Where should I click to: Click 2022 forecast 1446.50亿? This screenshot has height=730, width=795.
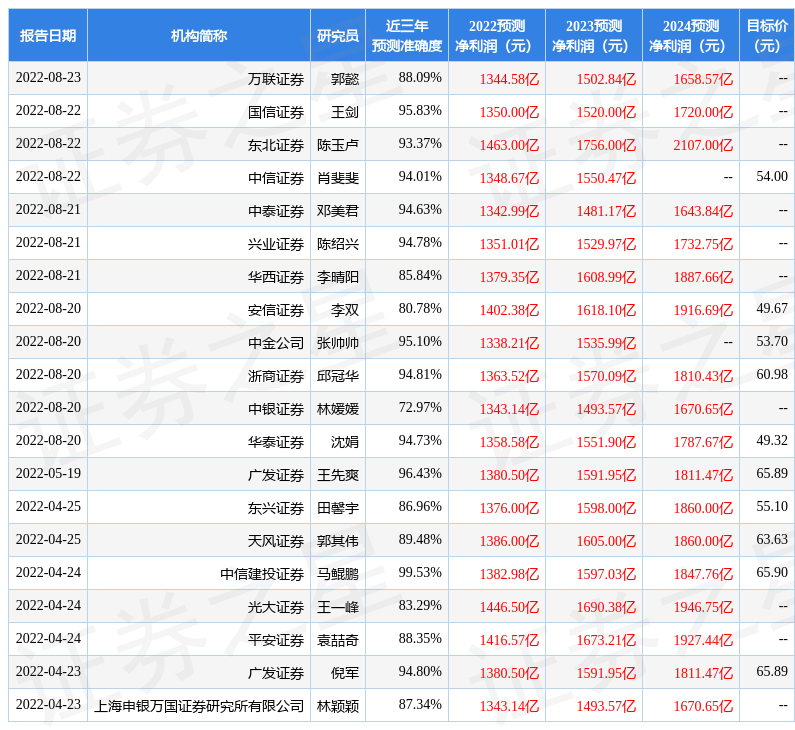510,607
